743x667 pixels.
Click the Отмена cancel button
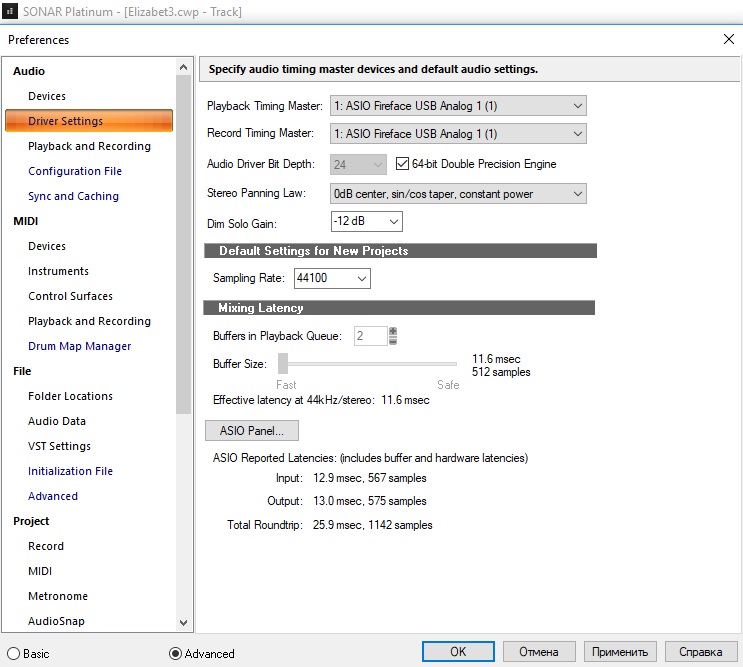539,652
